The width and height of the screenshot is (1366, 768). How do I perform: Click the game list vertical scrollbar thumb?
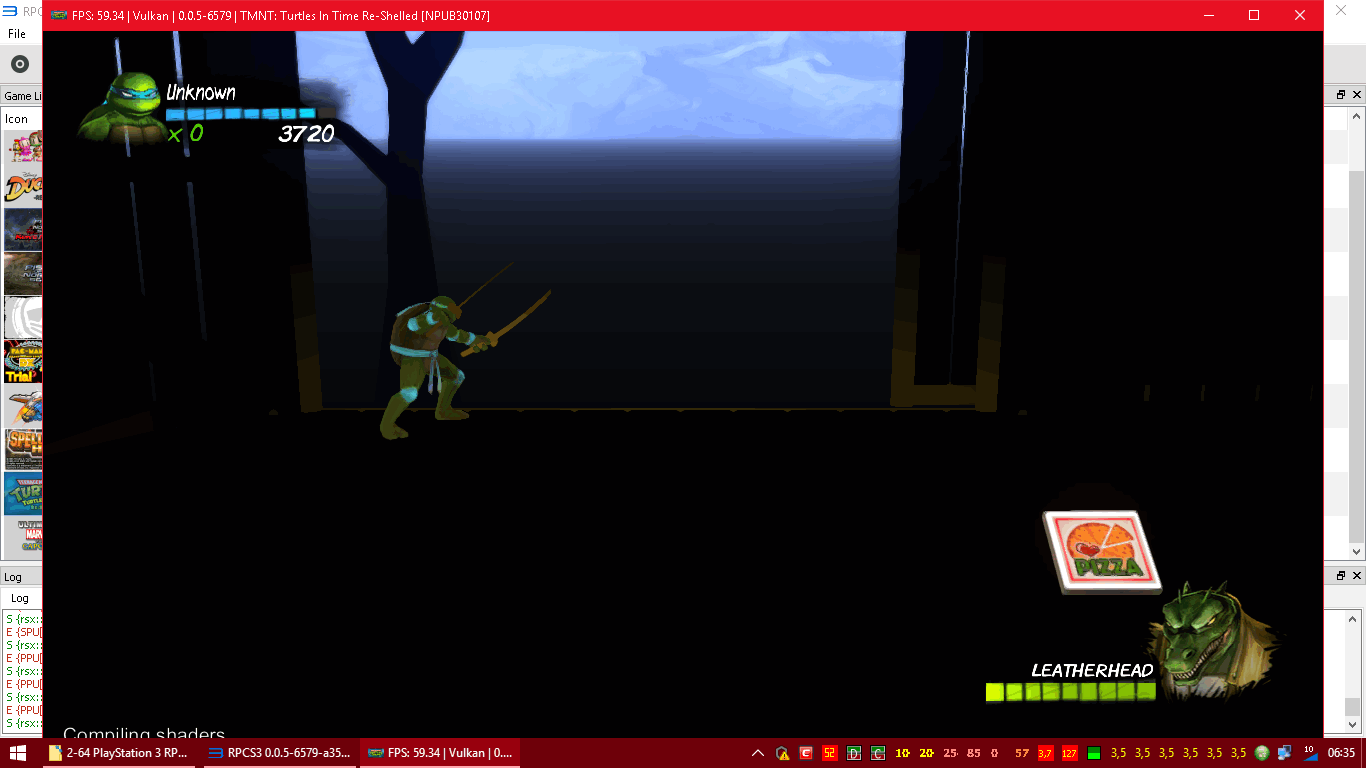tap(1357, 355)
